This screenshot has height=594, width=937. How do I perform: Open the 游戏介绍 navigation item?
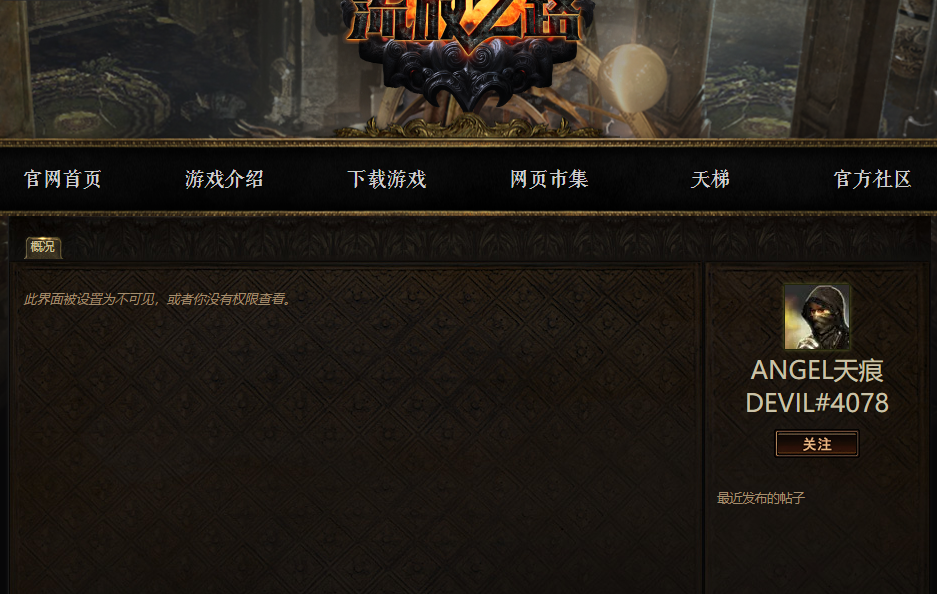tap(225, 179)
